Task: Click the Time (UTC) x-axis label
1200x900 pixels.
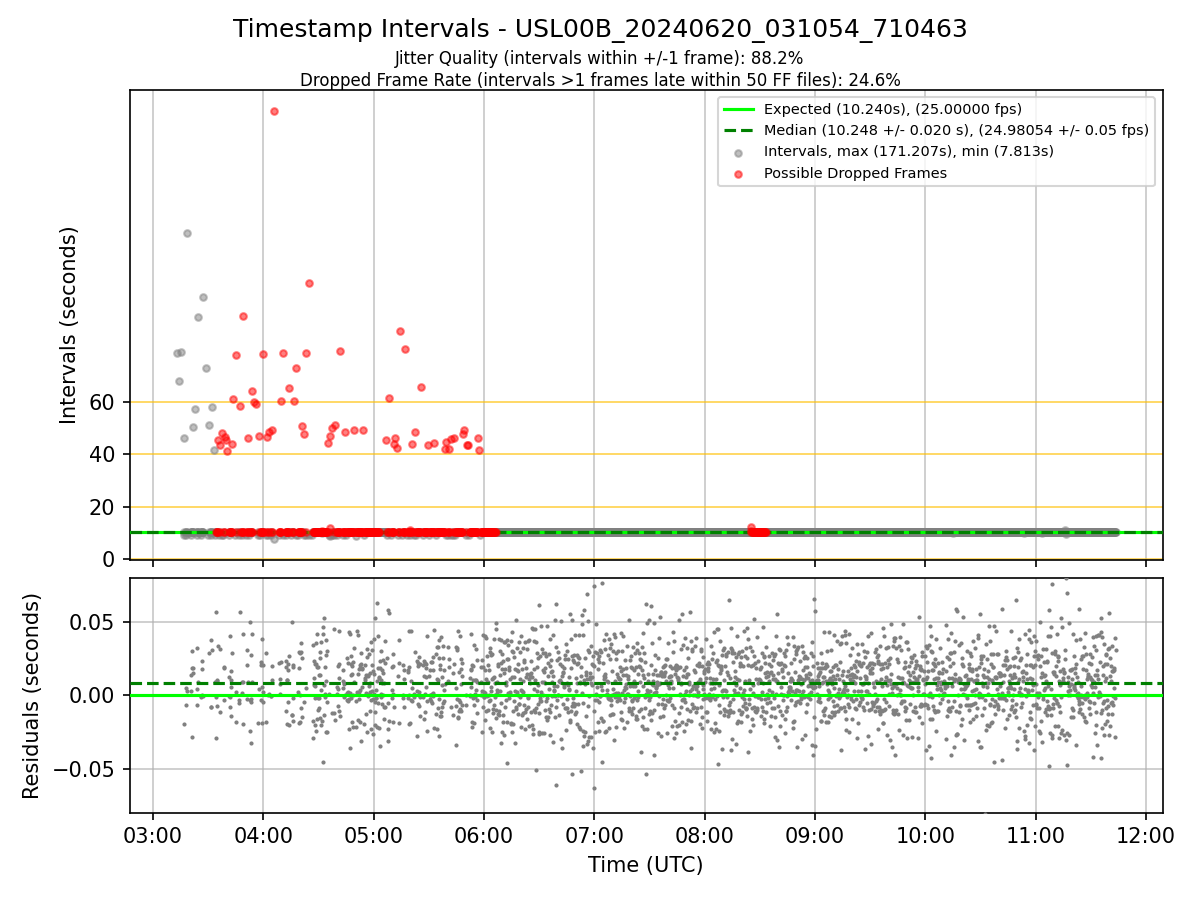Action: coord(645,864)
